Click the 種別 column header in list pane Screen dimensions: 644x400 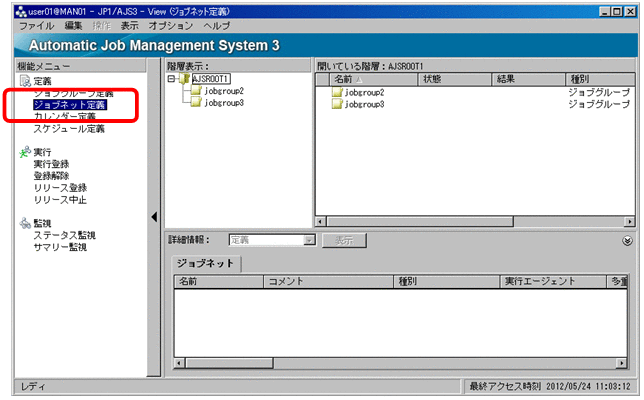(x=600, y=79)
